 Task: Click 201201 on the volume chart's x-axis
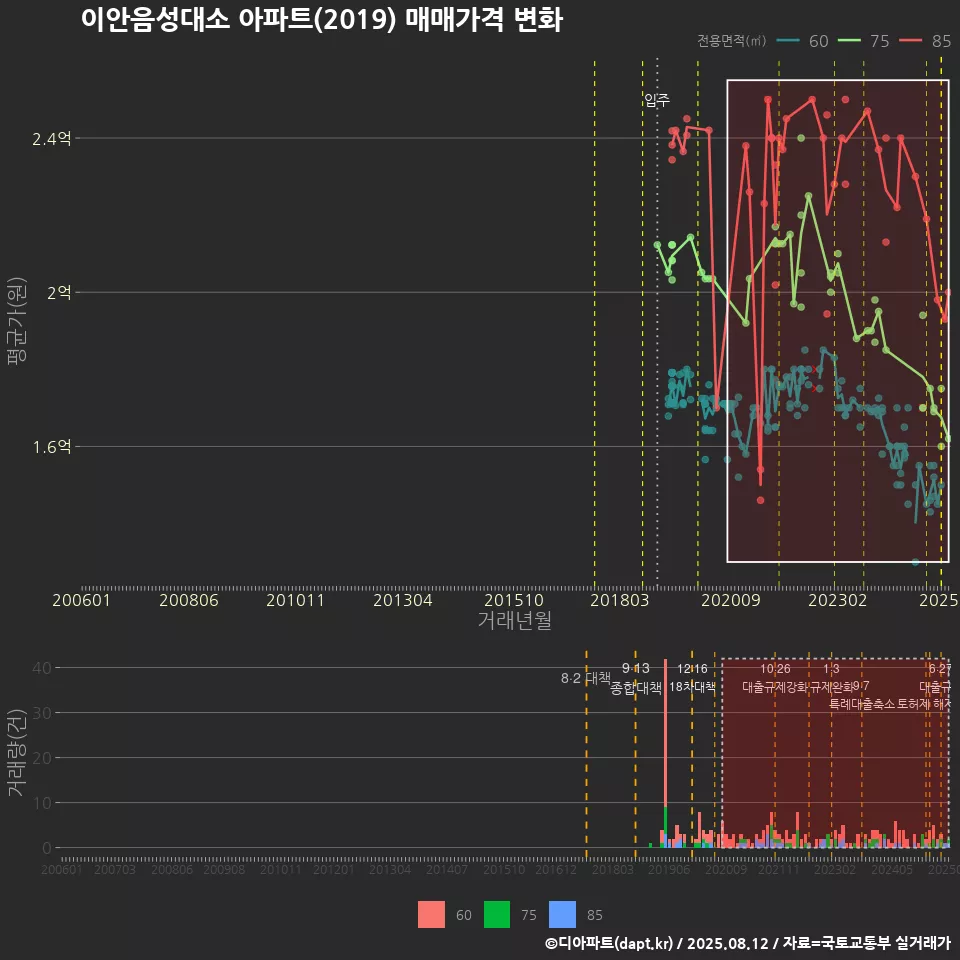(x=334, y=869)
